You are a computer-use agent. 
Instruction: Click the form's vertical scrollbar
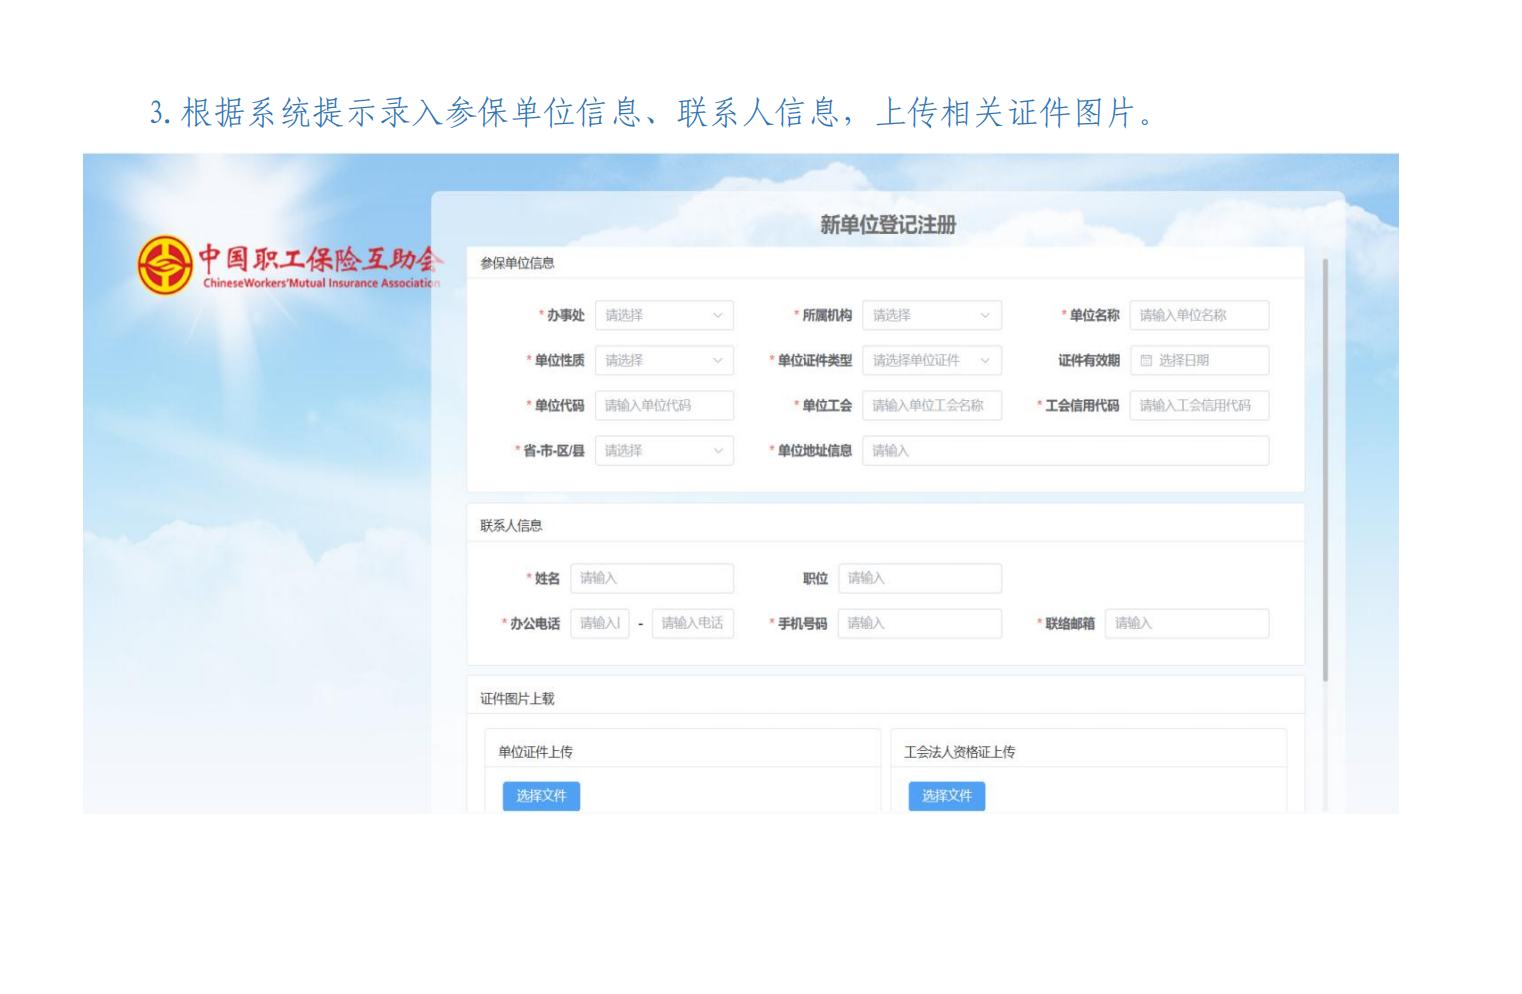tap(1325, 470)
